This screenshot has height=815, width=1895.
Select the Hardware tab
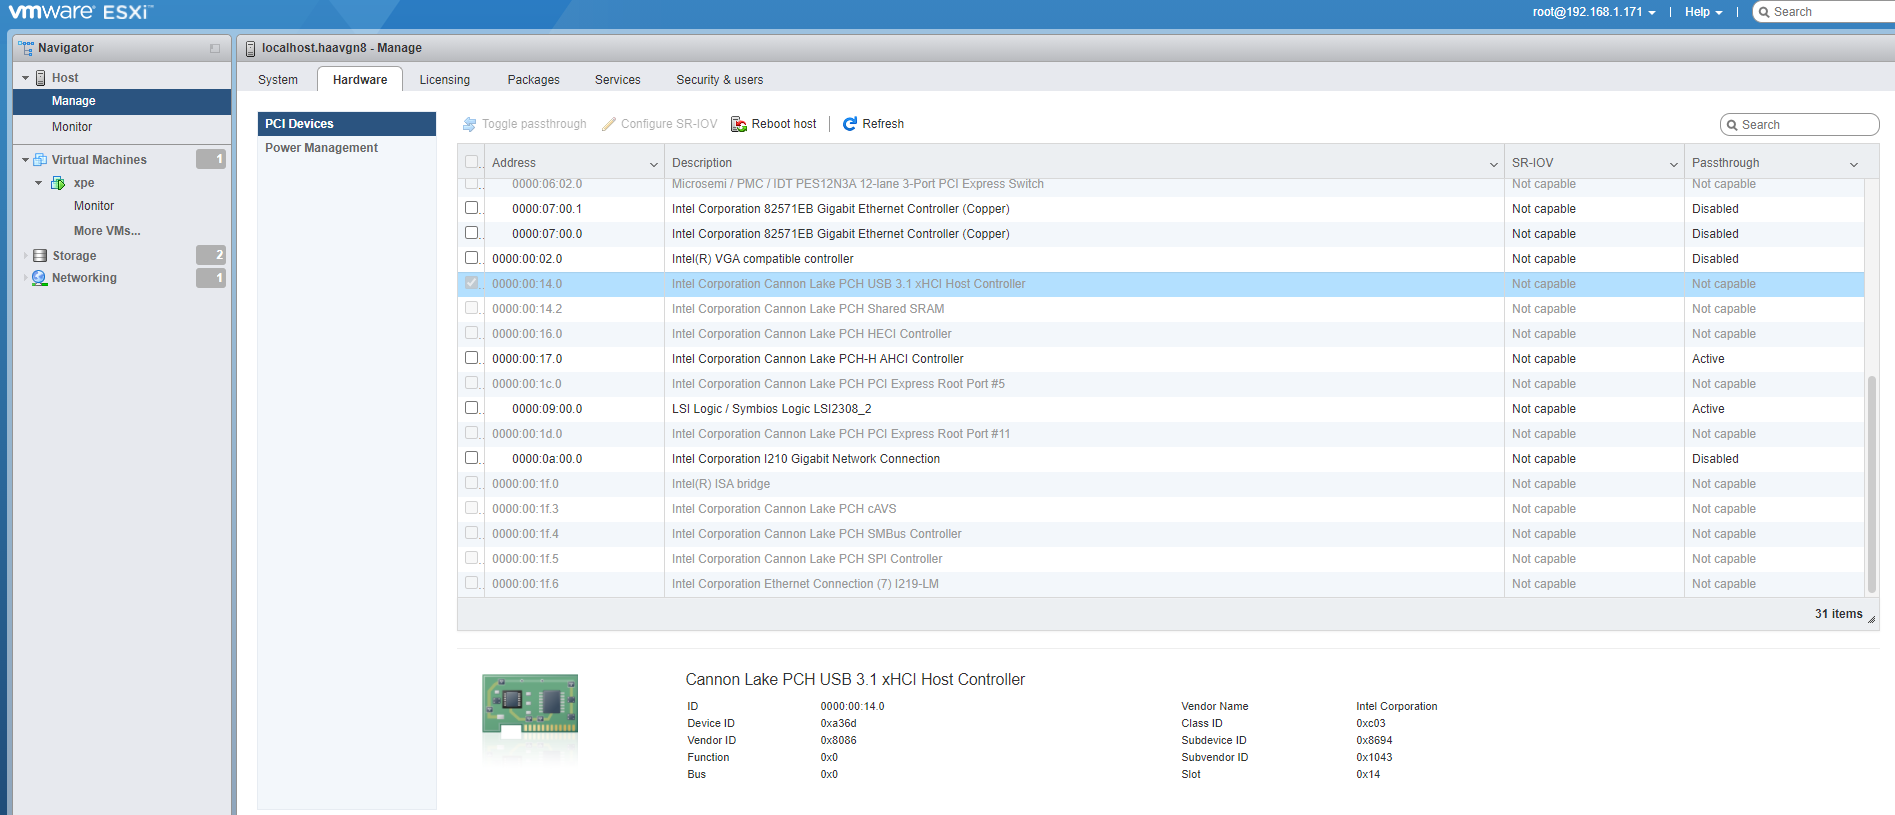[360, 80]
